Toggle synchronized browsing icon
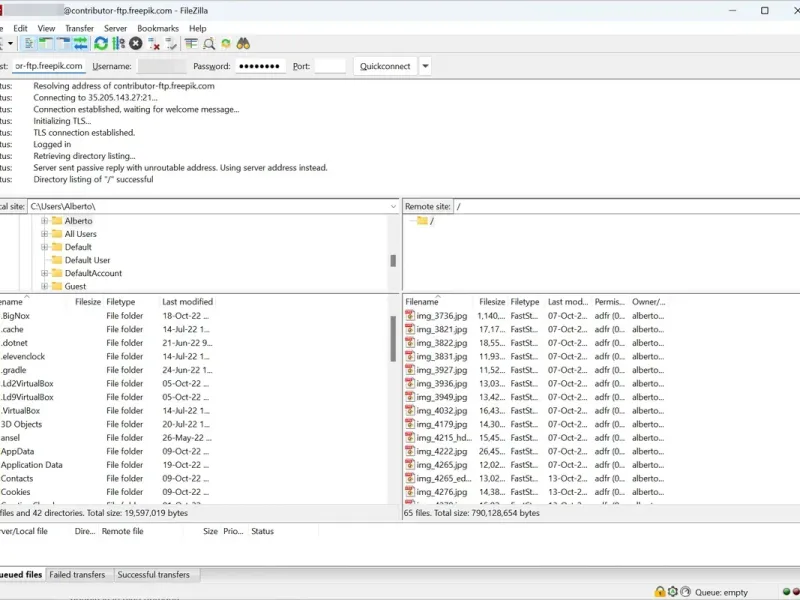The image size is (800, 600). 226,44
